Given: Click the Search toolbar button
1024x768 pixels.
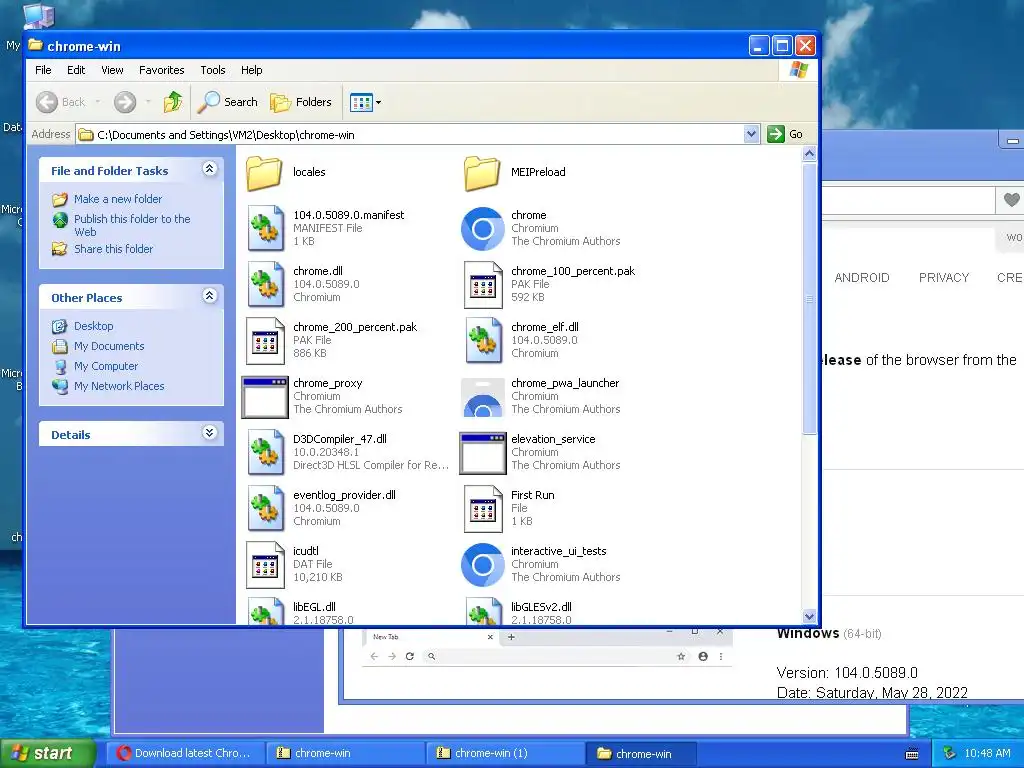Looking at the screenshot, I should click(x=228, y=102).
